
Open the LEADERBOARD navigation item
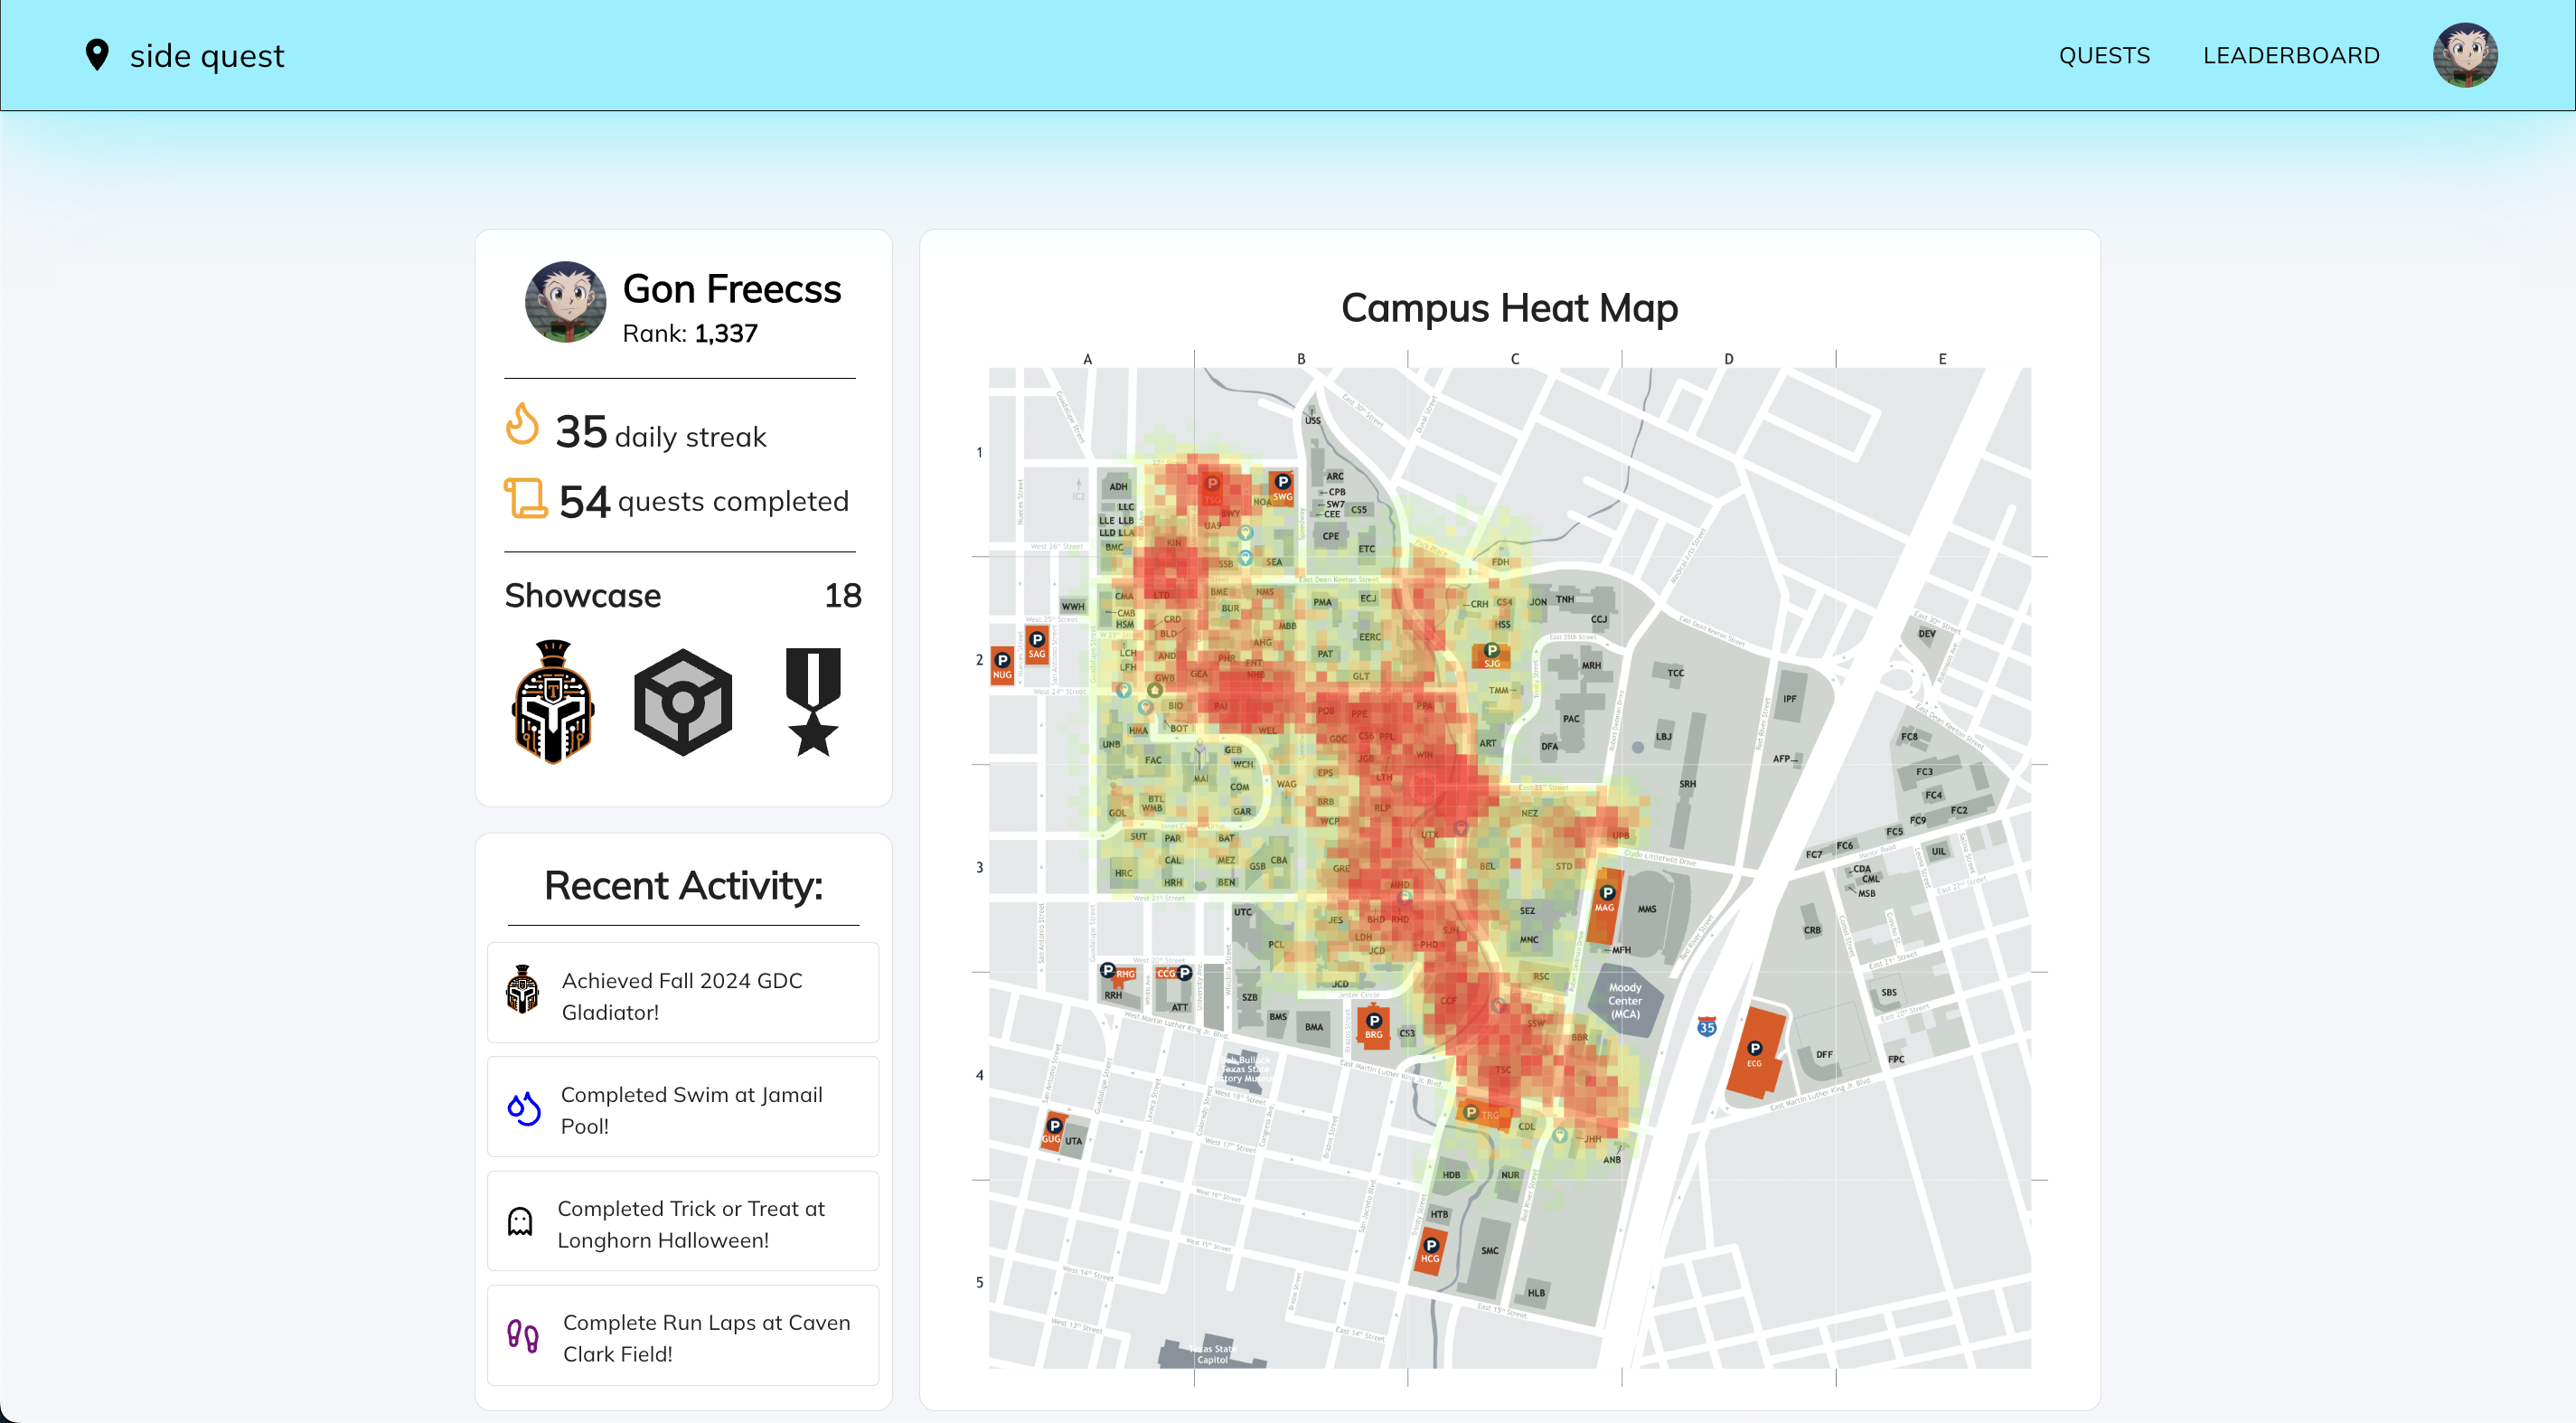(x=2291, y=55)
